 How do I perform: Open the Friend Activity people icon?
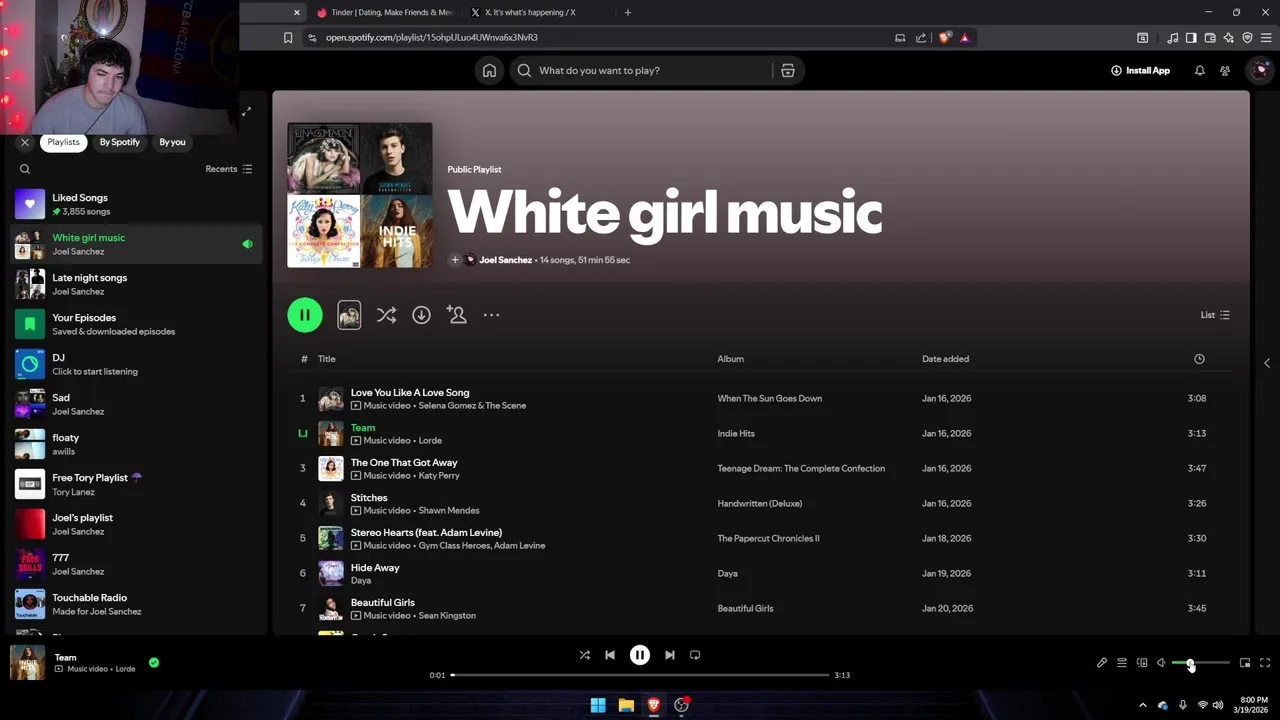pos(1225,71)
